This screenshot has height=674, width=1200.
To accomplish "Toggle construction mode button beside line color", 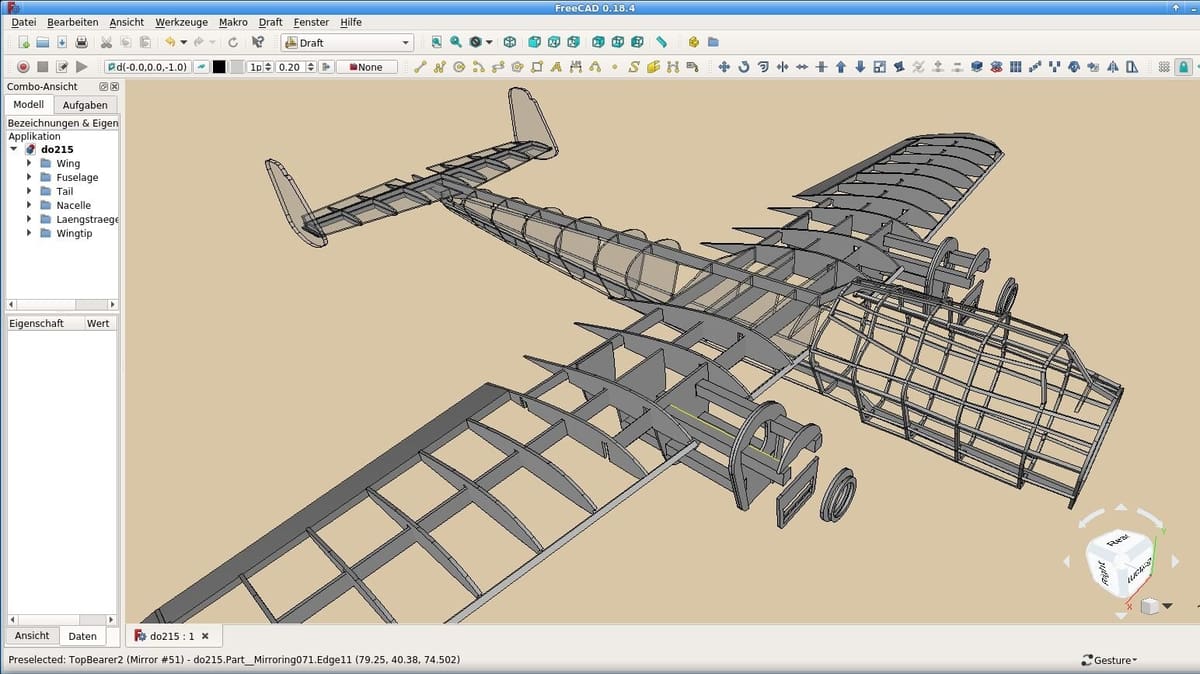I will coord(202,67).
